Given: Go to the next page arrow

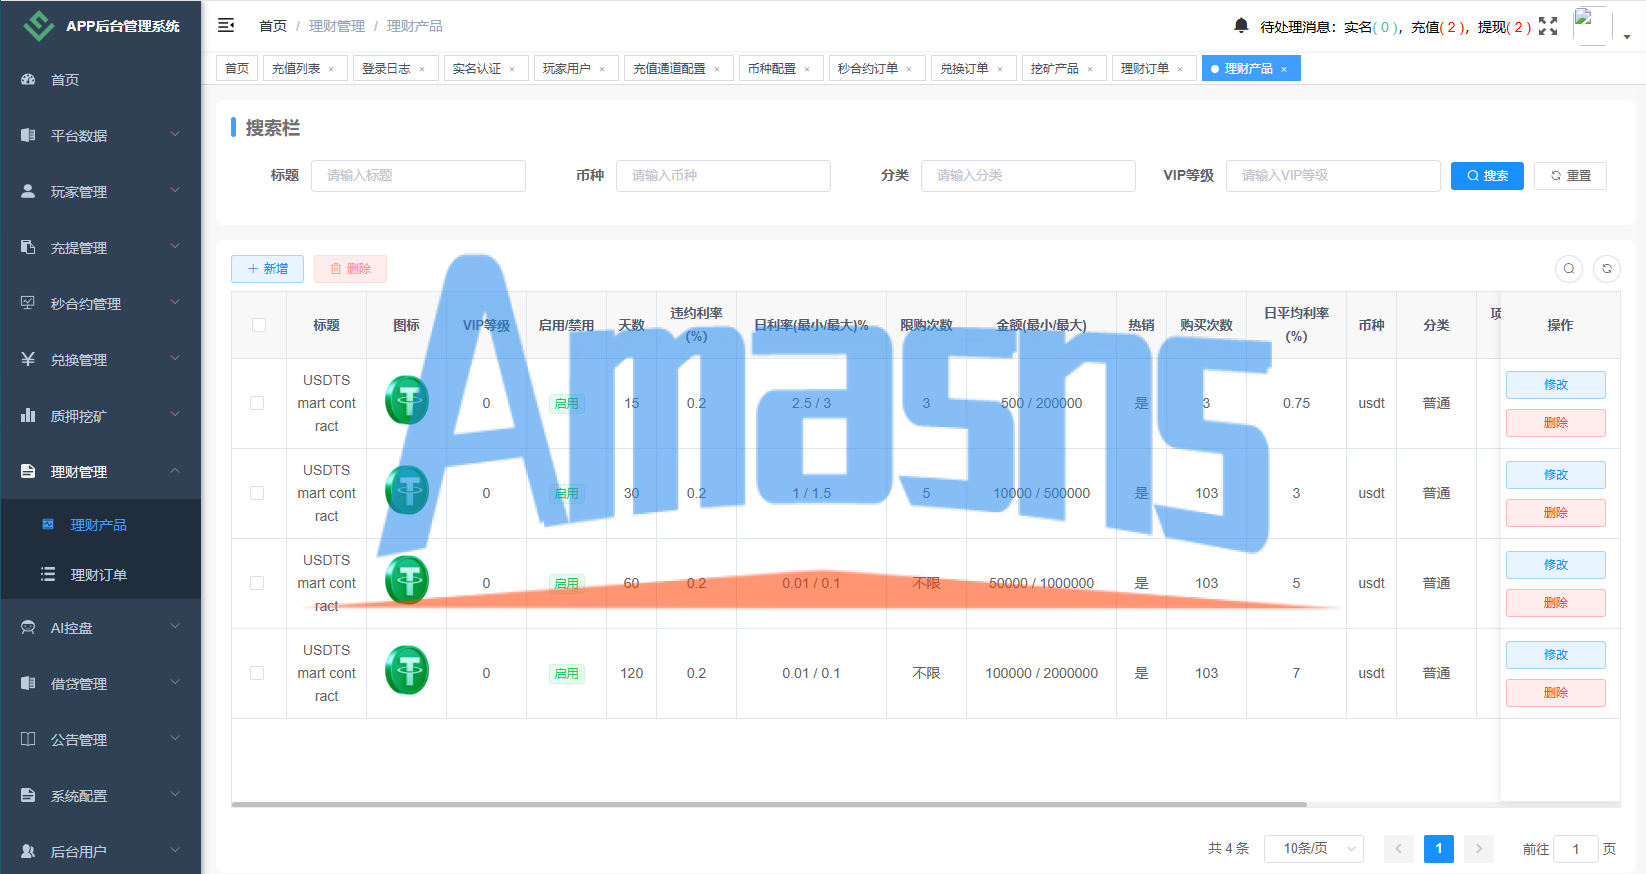Looking at the screenshot, I should 1479,849.
